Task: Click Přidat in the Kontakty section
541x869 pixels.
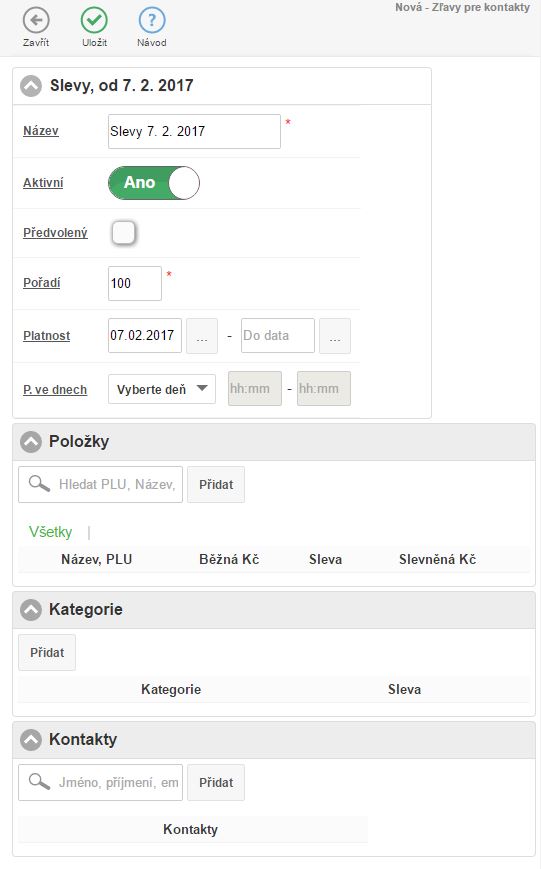Action: (x=216, y=783)
